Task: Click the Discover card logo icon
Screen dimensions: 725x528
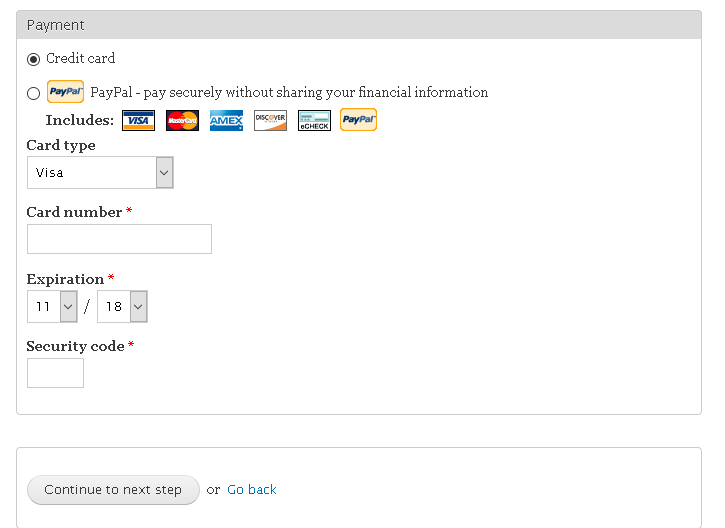Action: (x=270, y=121)
